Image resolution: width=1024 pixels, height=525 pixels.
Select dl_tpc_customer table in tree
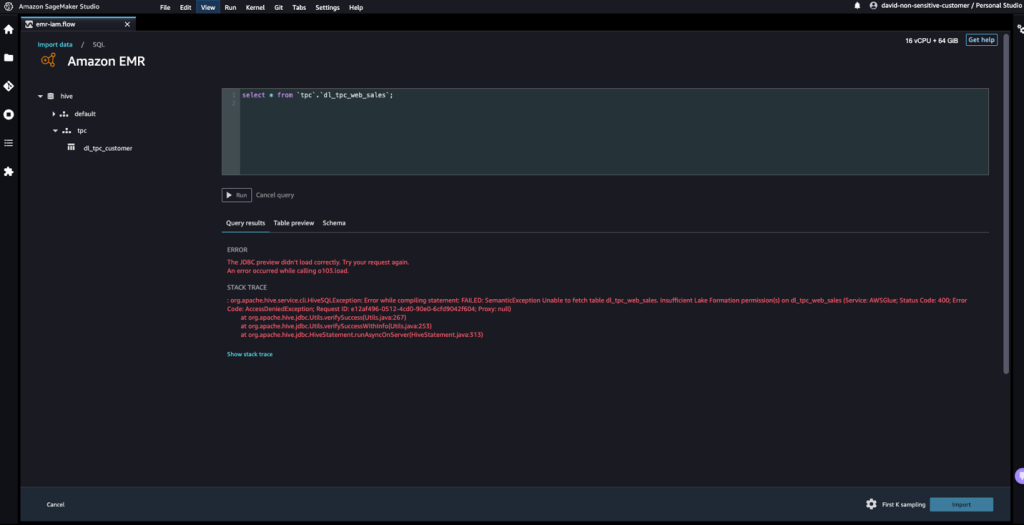(108, 148)
